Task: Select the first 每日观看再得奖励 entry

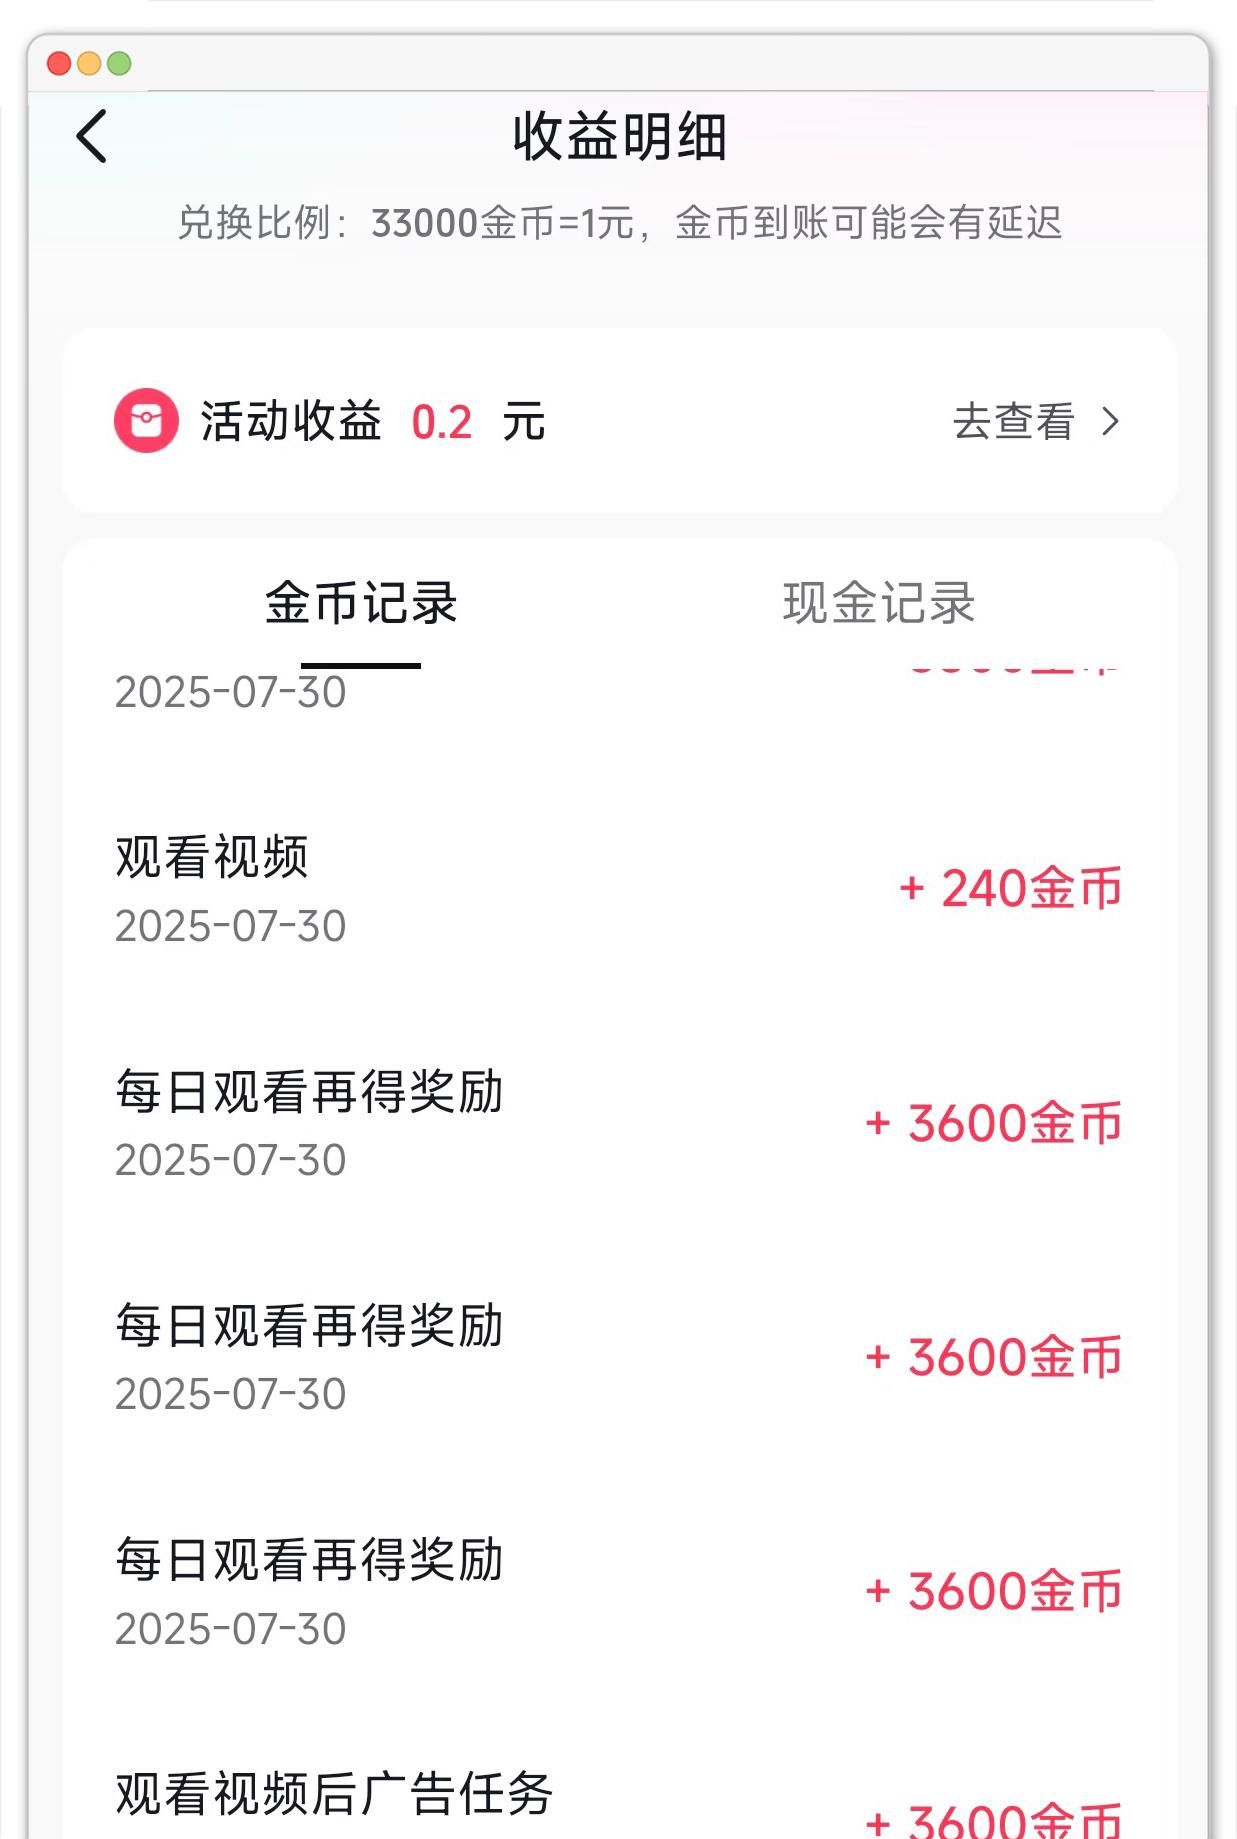Action: pyautogui.click(x=309, y=1091)
